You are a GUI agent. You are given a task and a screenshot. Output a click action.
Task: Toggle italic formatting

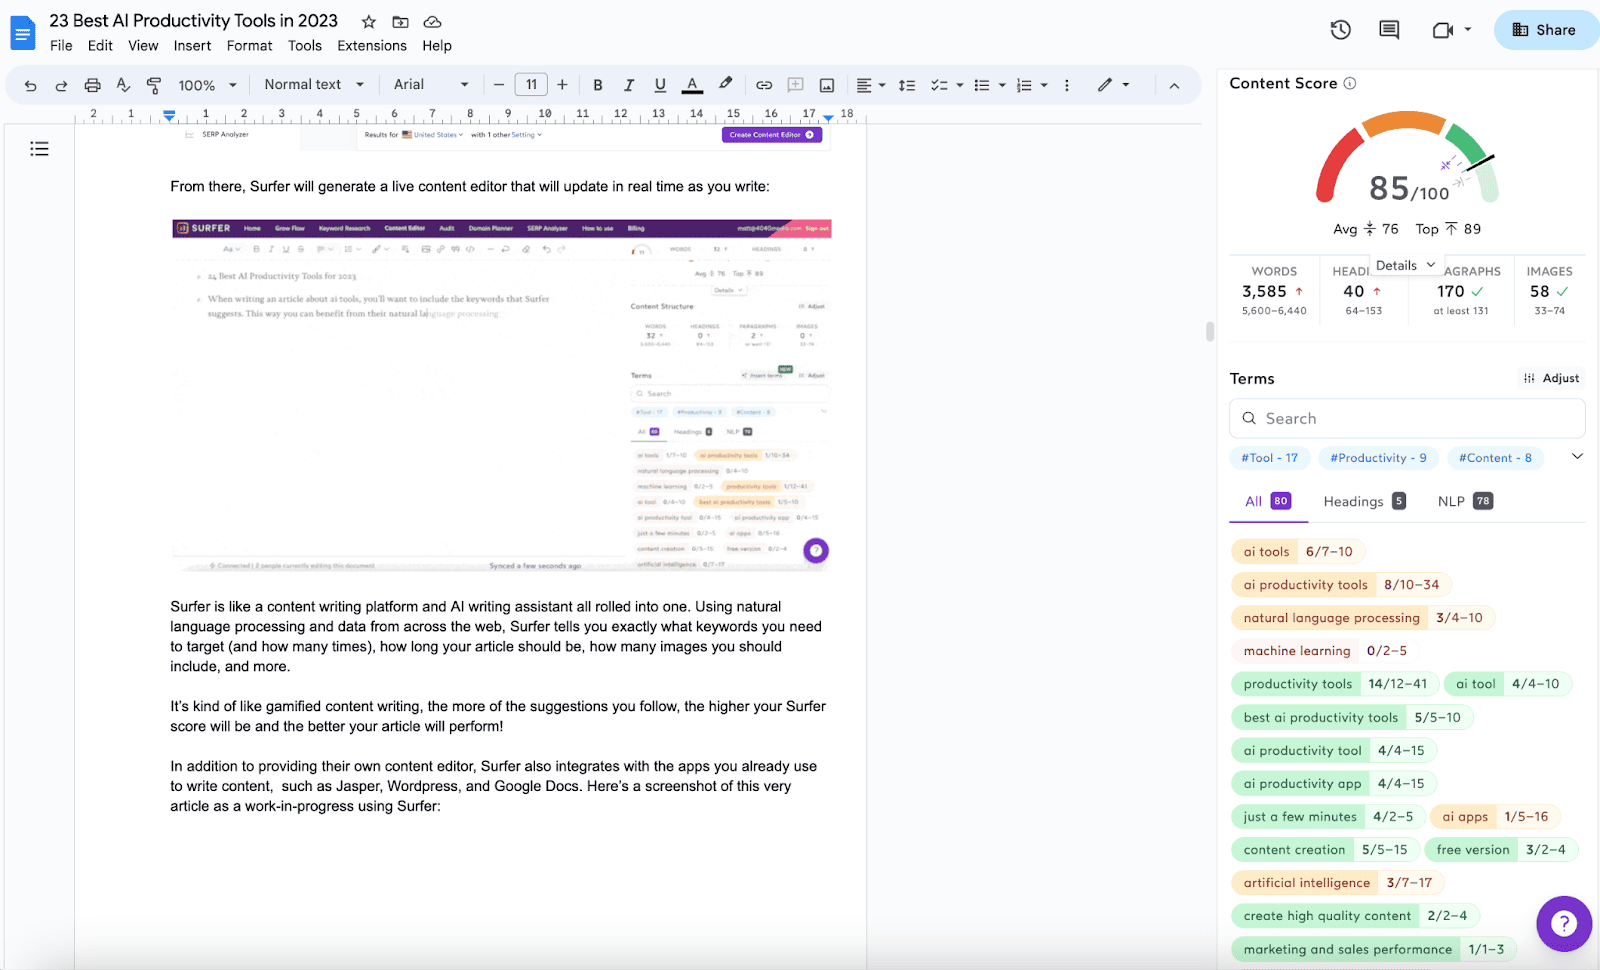coord(629,85)
